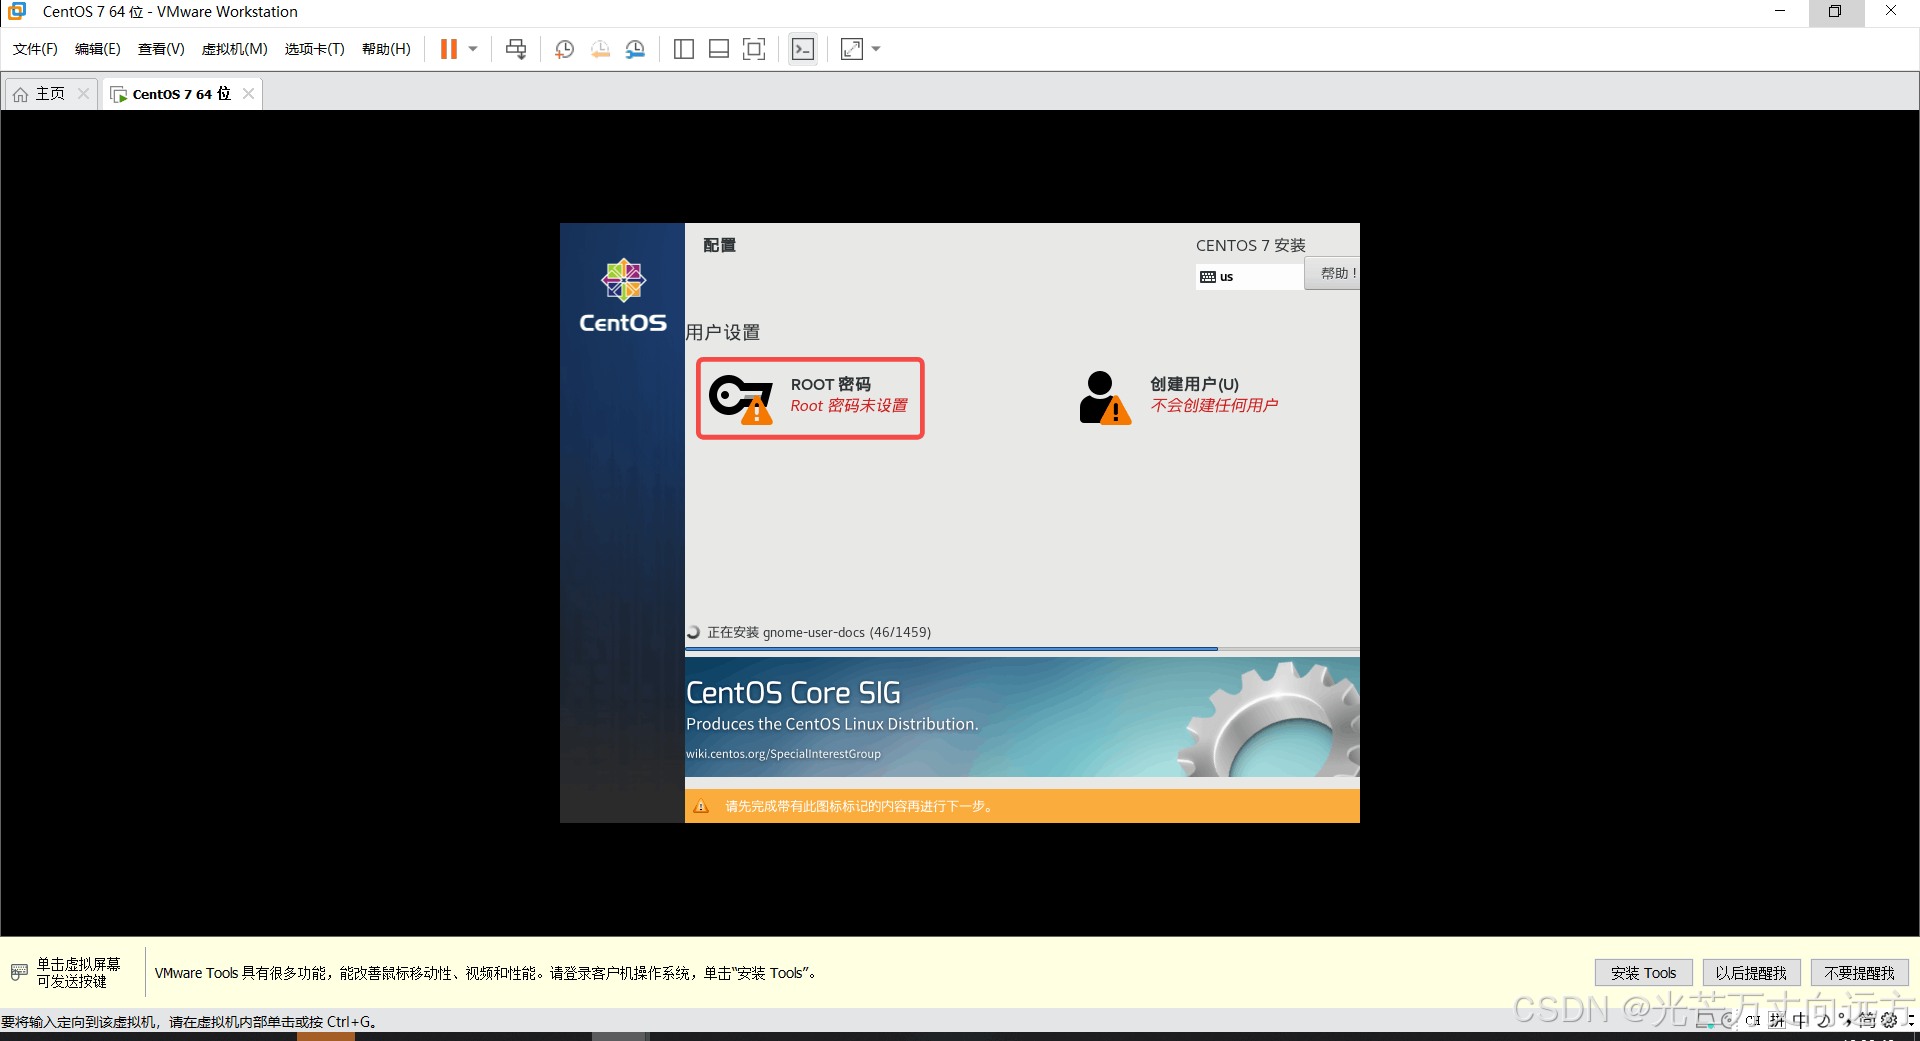Pause the virtual machine with the orange pause icon
Image resolution: width=1920 pixels, height=1041 pixels.
click(x=448, y=49)
